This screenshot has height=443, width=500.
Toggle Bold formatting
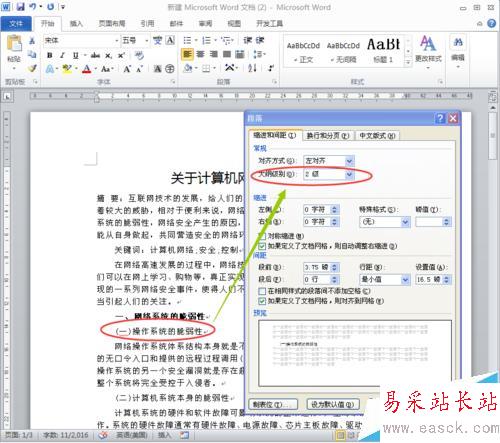50,55
